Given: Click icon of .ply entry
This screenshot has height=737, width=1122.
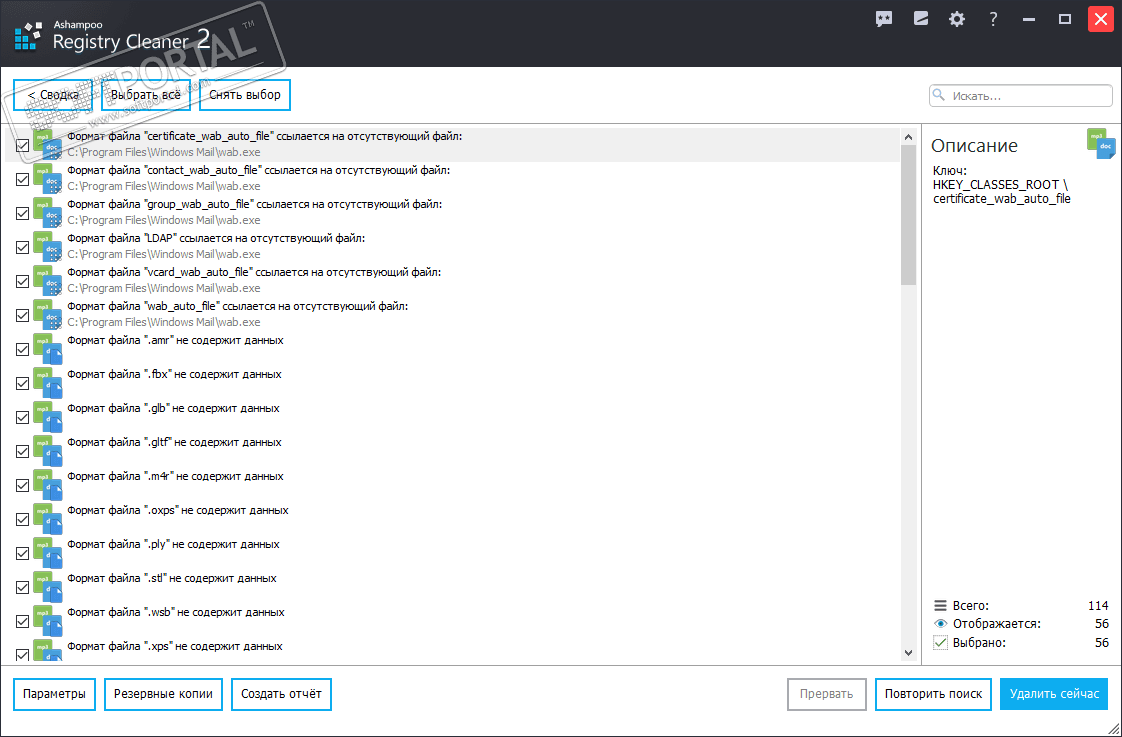Looking at the screenshot, I should click(x=48, y=552).
